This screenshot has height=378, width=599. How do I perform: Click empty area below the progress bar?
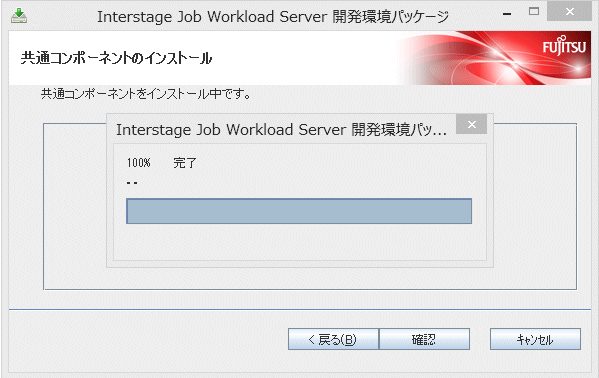click(x=300, y=242)
